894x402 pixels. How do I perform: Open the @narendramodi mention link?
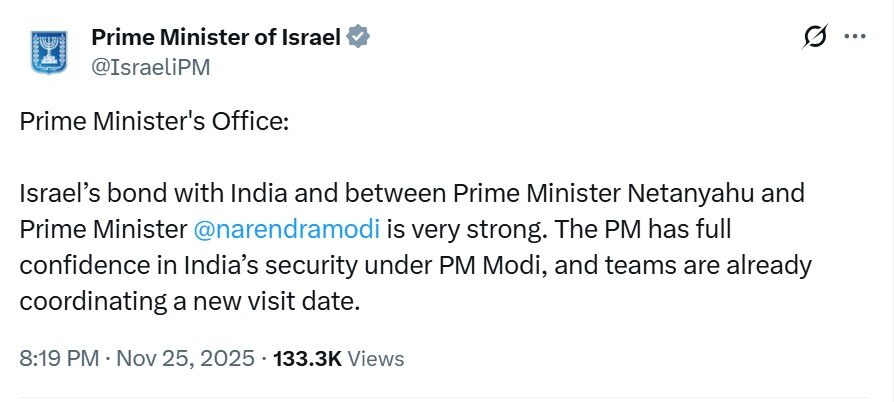tap(286, 228)
